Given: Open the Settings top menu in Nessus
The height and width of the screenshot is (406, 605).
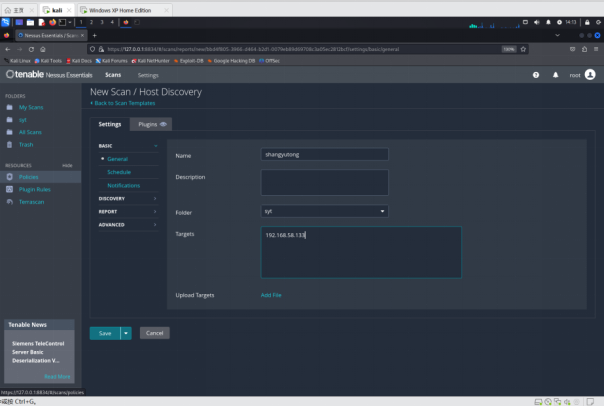Looking at the screenshot, I should pos(148,75).
